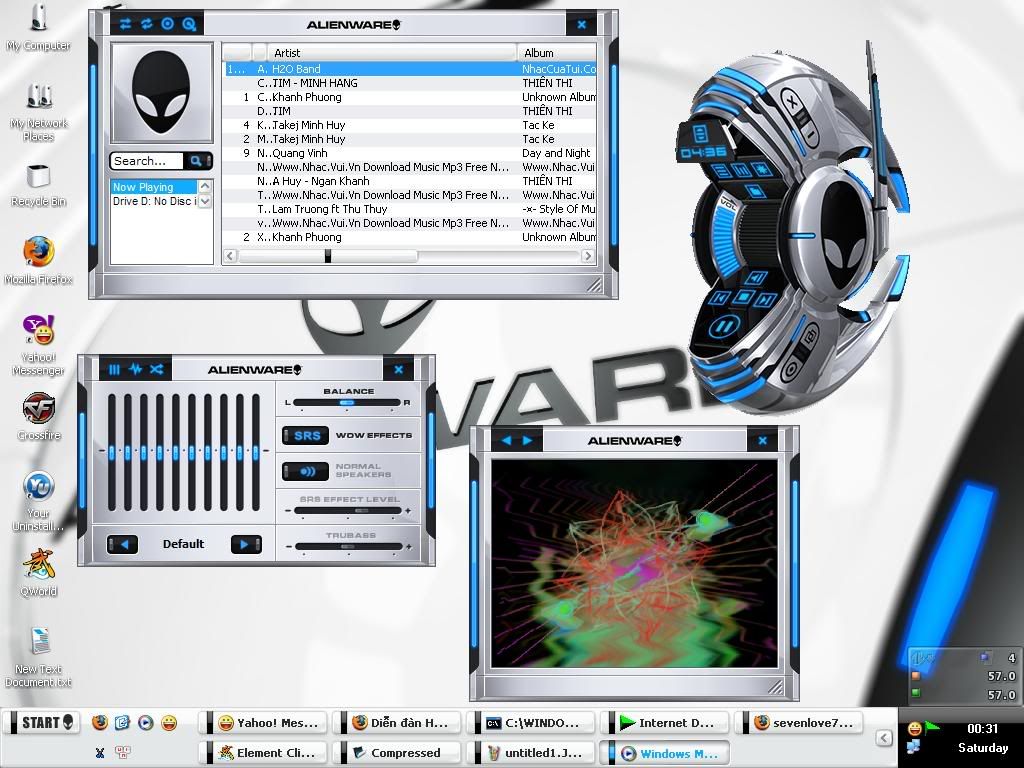Click the magnifier-circle icon in the playlist toolbar
The height and width of the screenshot is (768, 1024).
click(189, 24)
